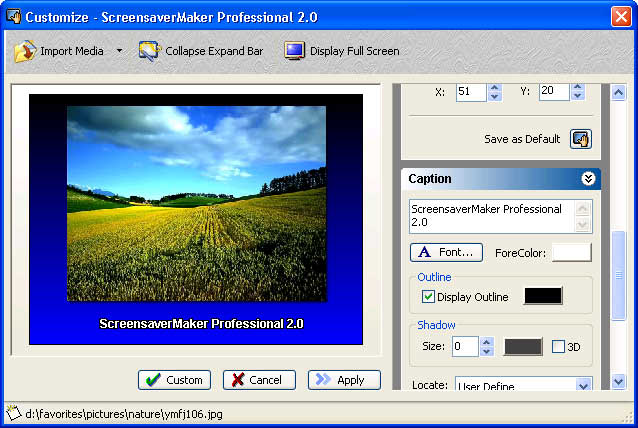Close the Customize window
Screen dimensions: 638x428
coord(621,17)
